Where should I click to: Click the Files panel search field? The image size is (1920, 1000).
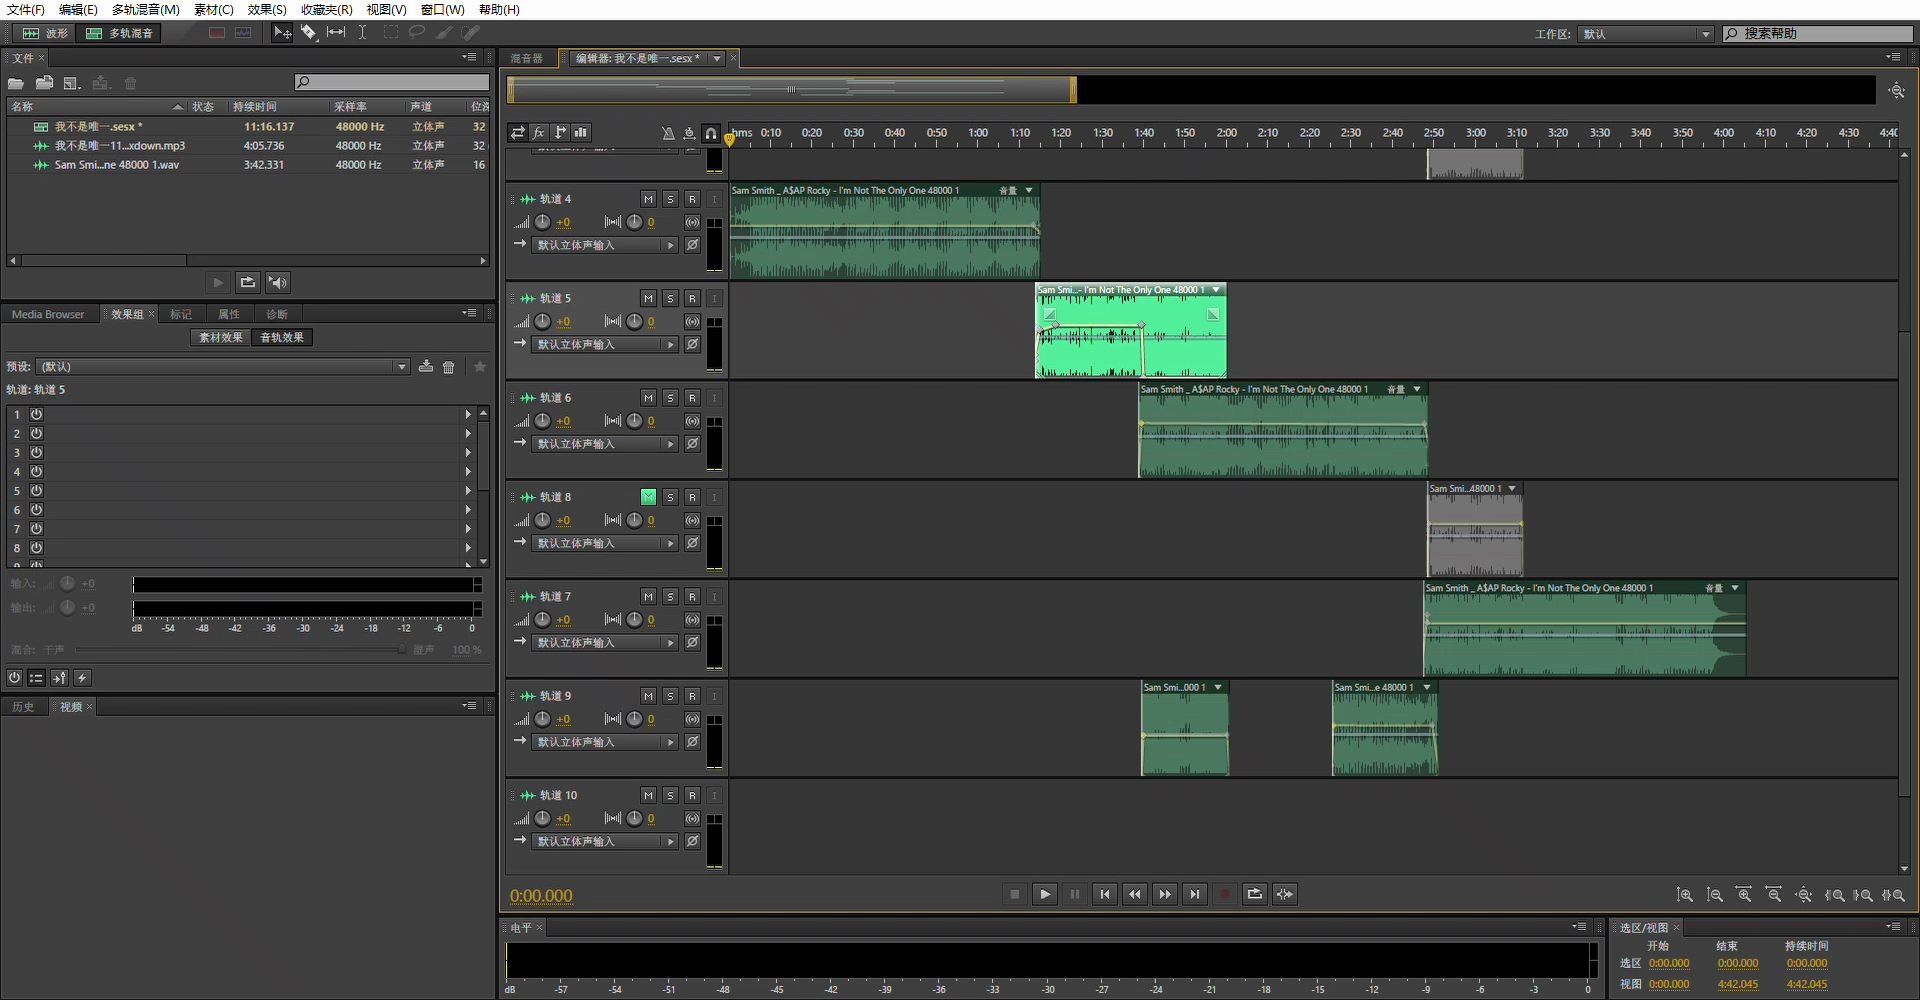pos(392,82)
